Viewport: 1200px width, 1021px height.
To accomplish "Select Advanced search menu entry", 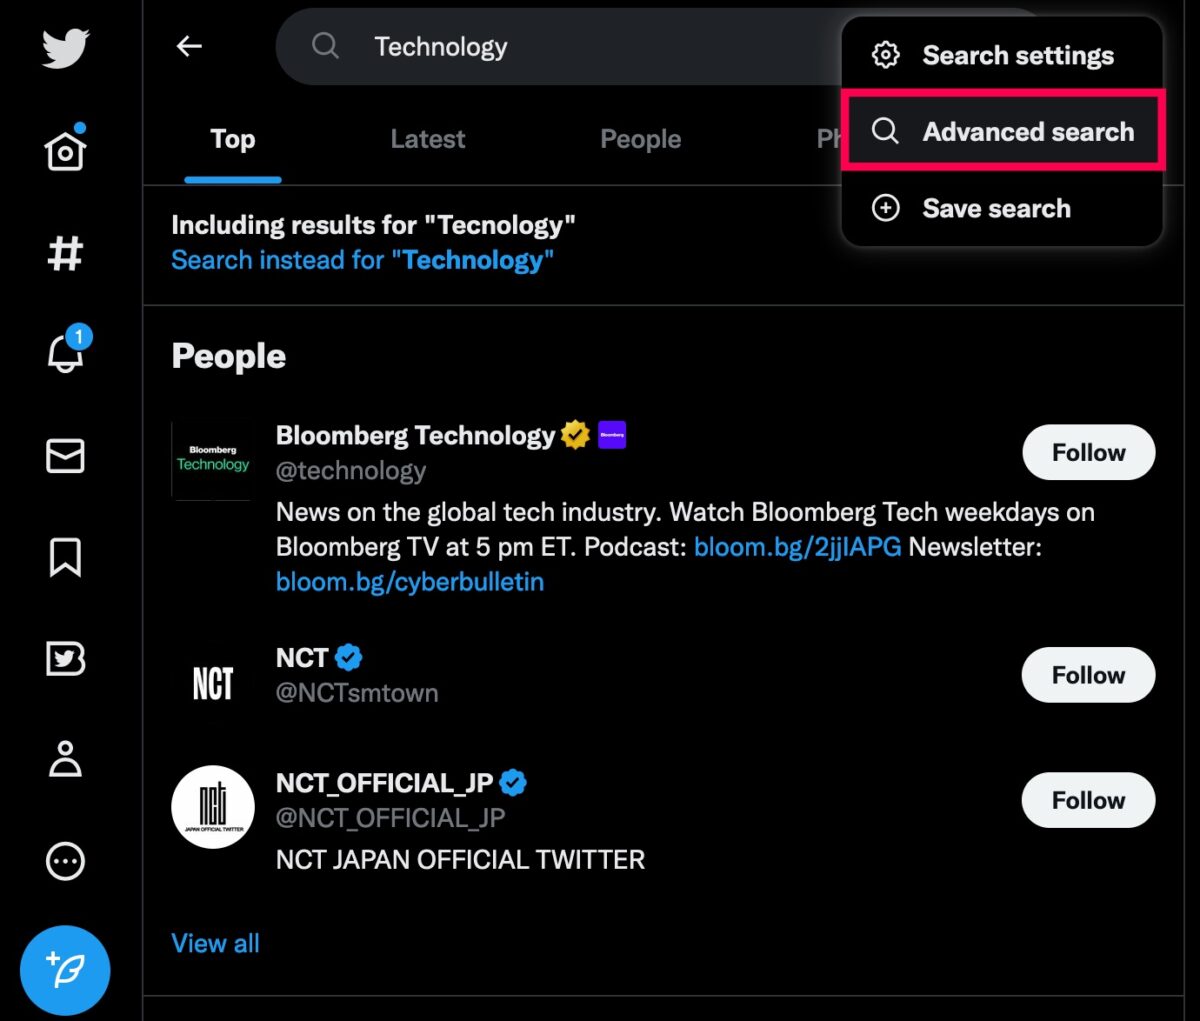I will pyautogui.click(x=1002, y=131).
